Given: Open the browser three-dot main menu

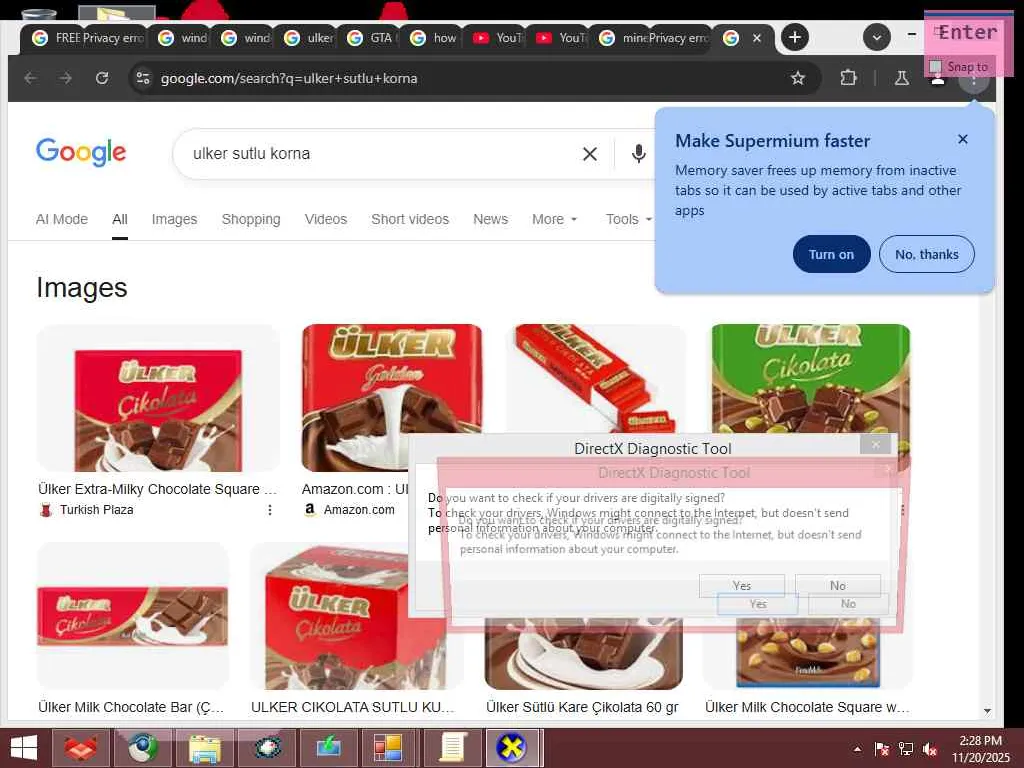Looking at the screenshot, I should (x=973, y=80).
